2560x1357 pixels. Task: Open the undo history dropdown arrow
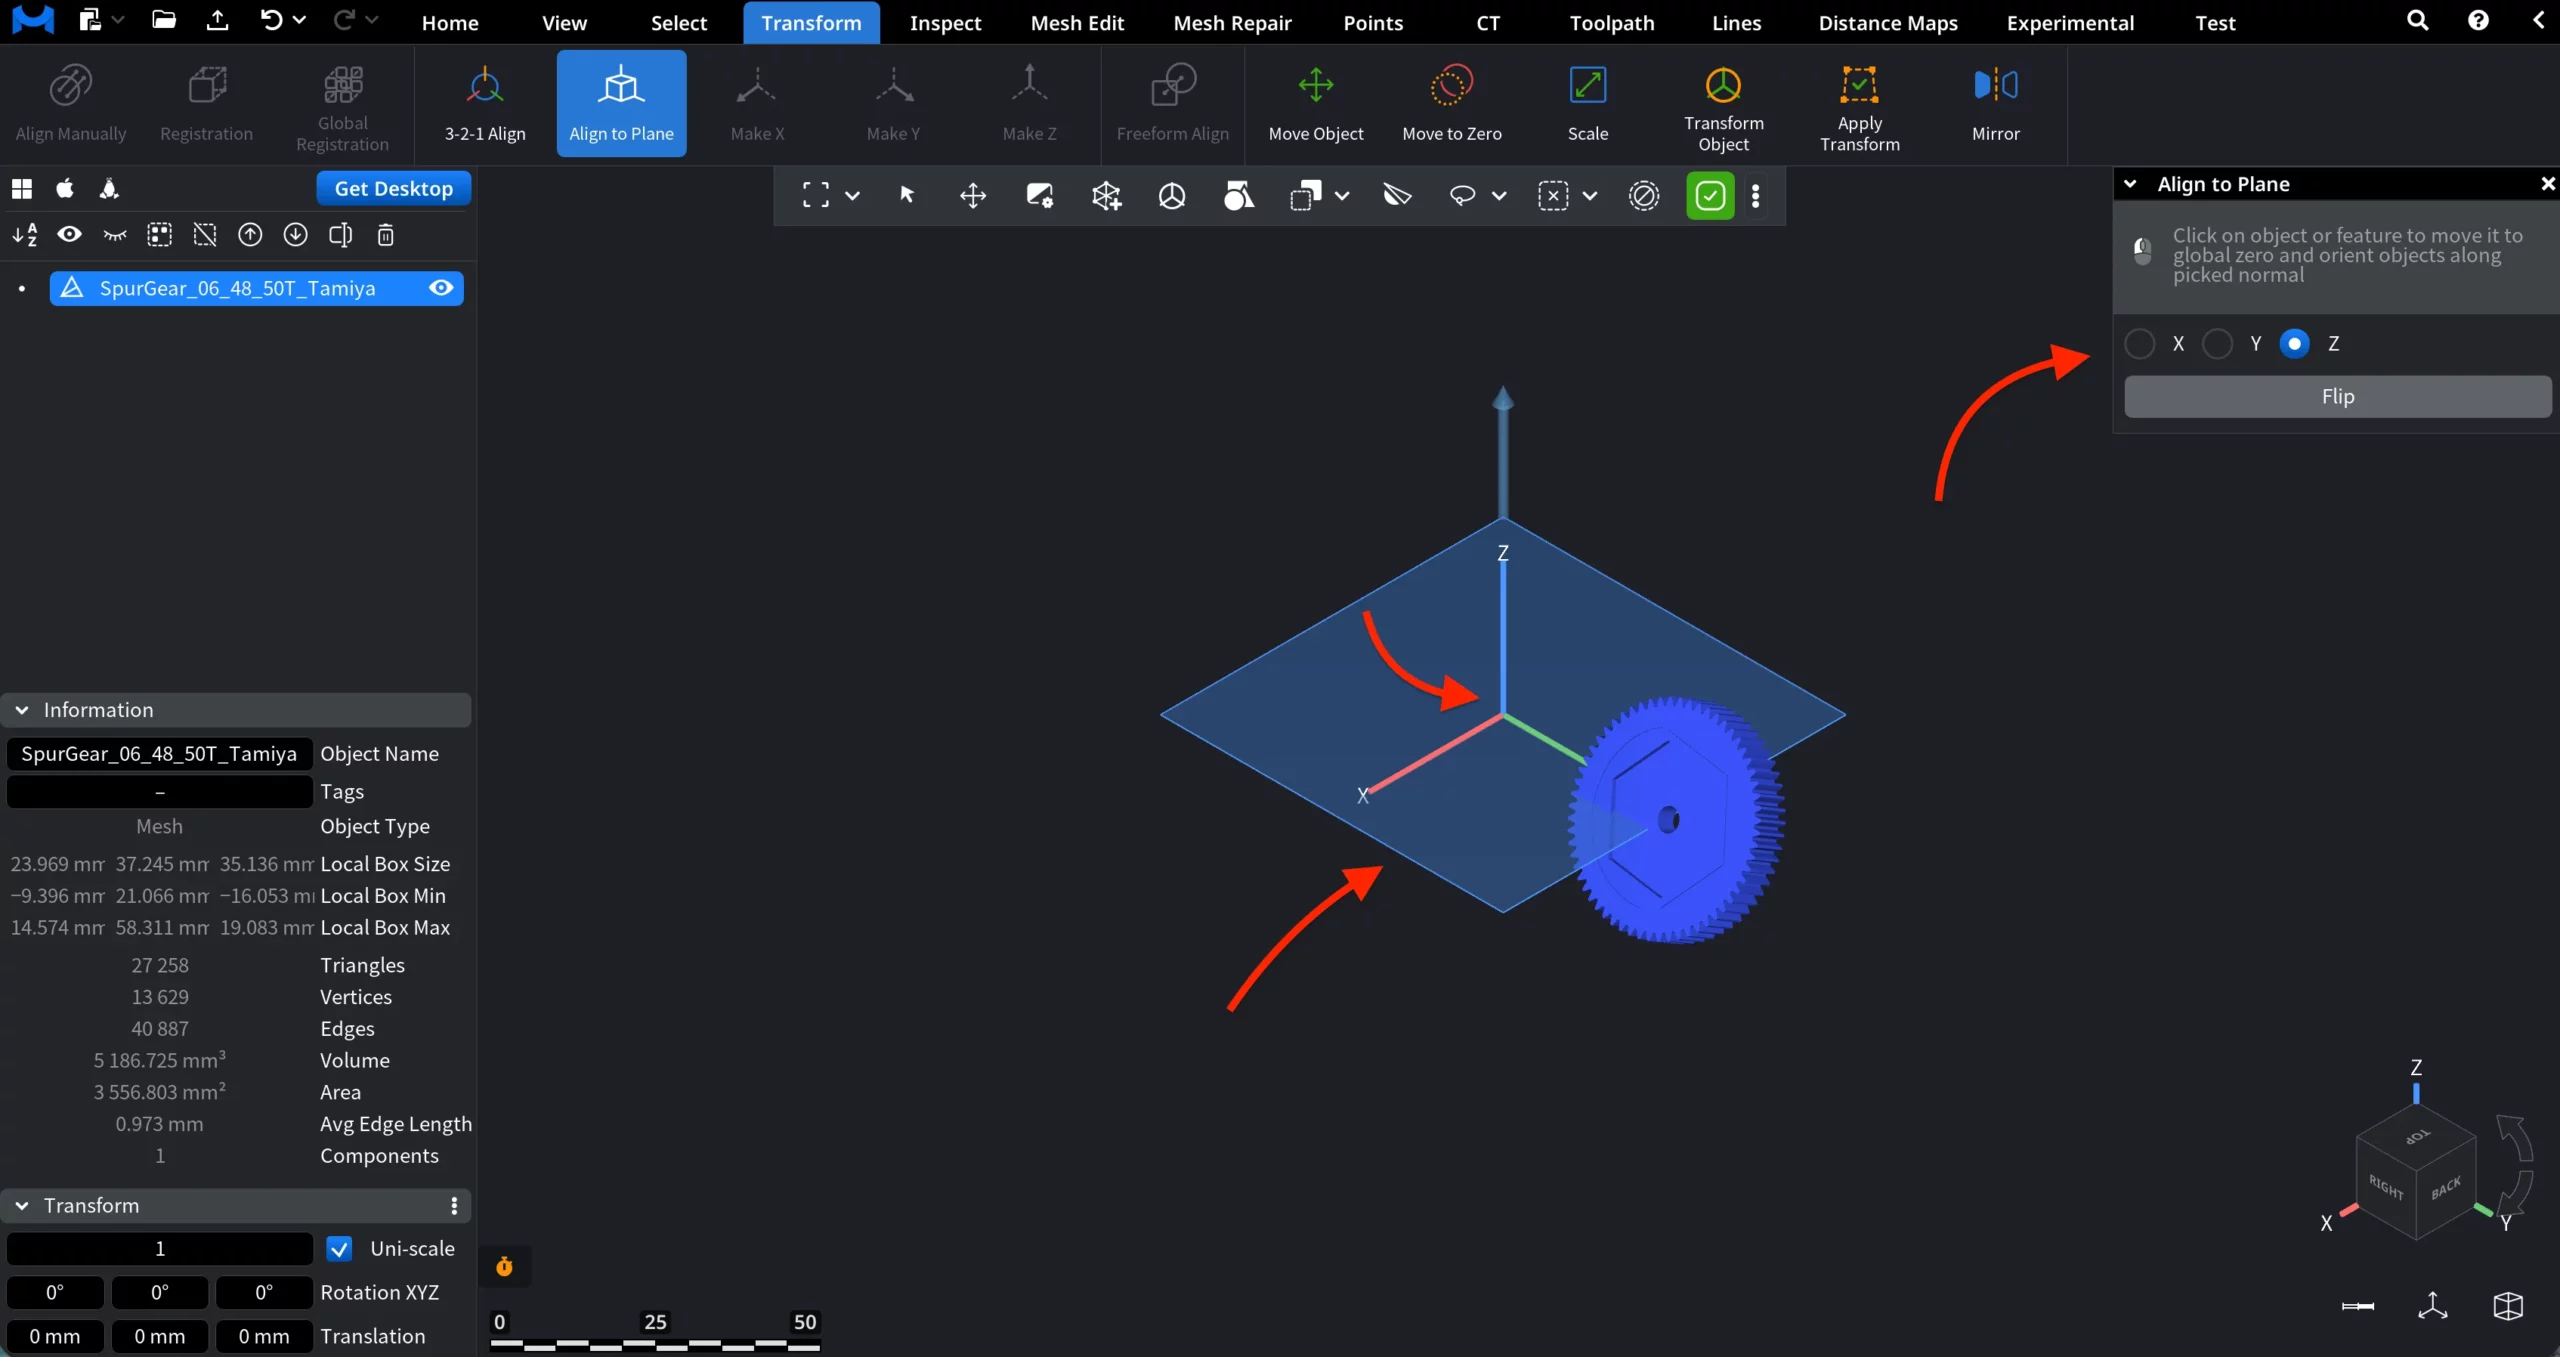(299, 20)
